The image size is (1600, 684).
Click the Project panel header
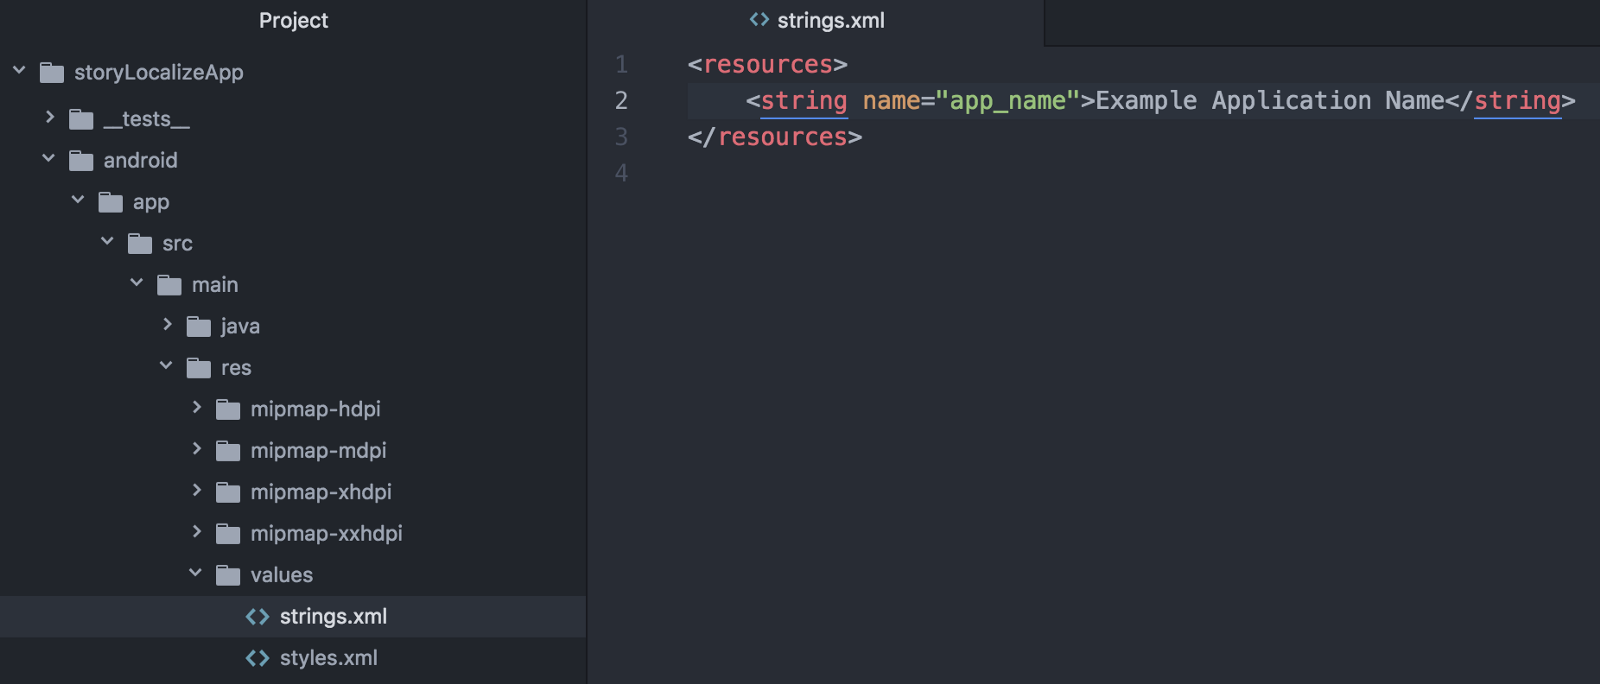[x=293, y=21]
